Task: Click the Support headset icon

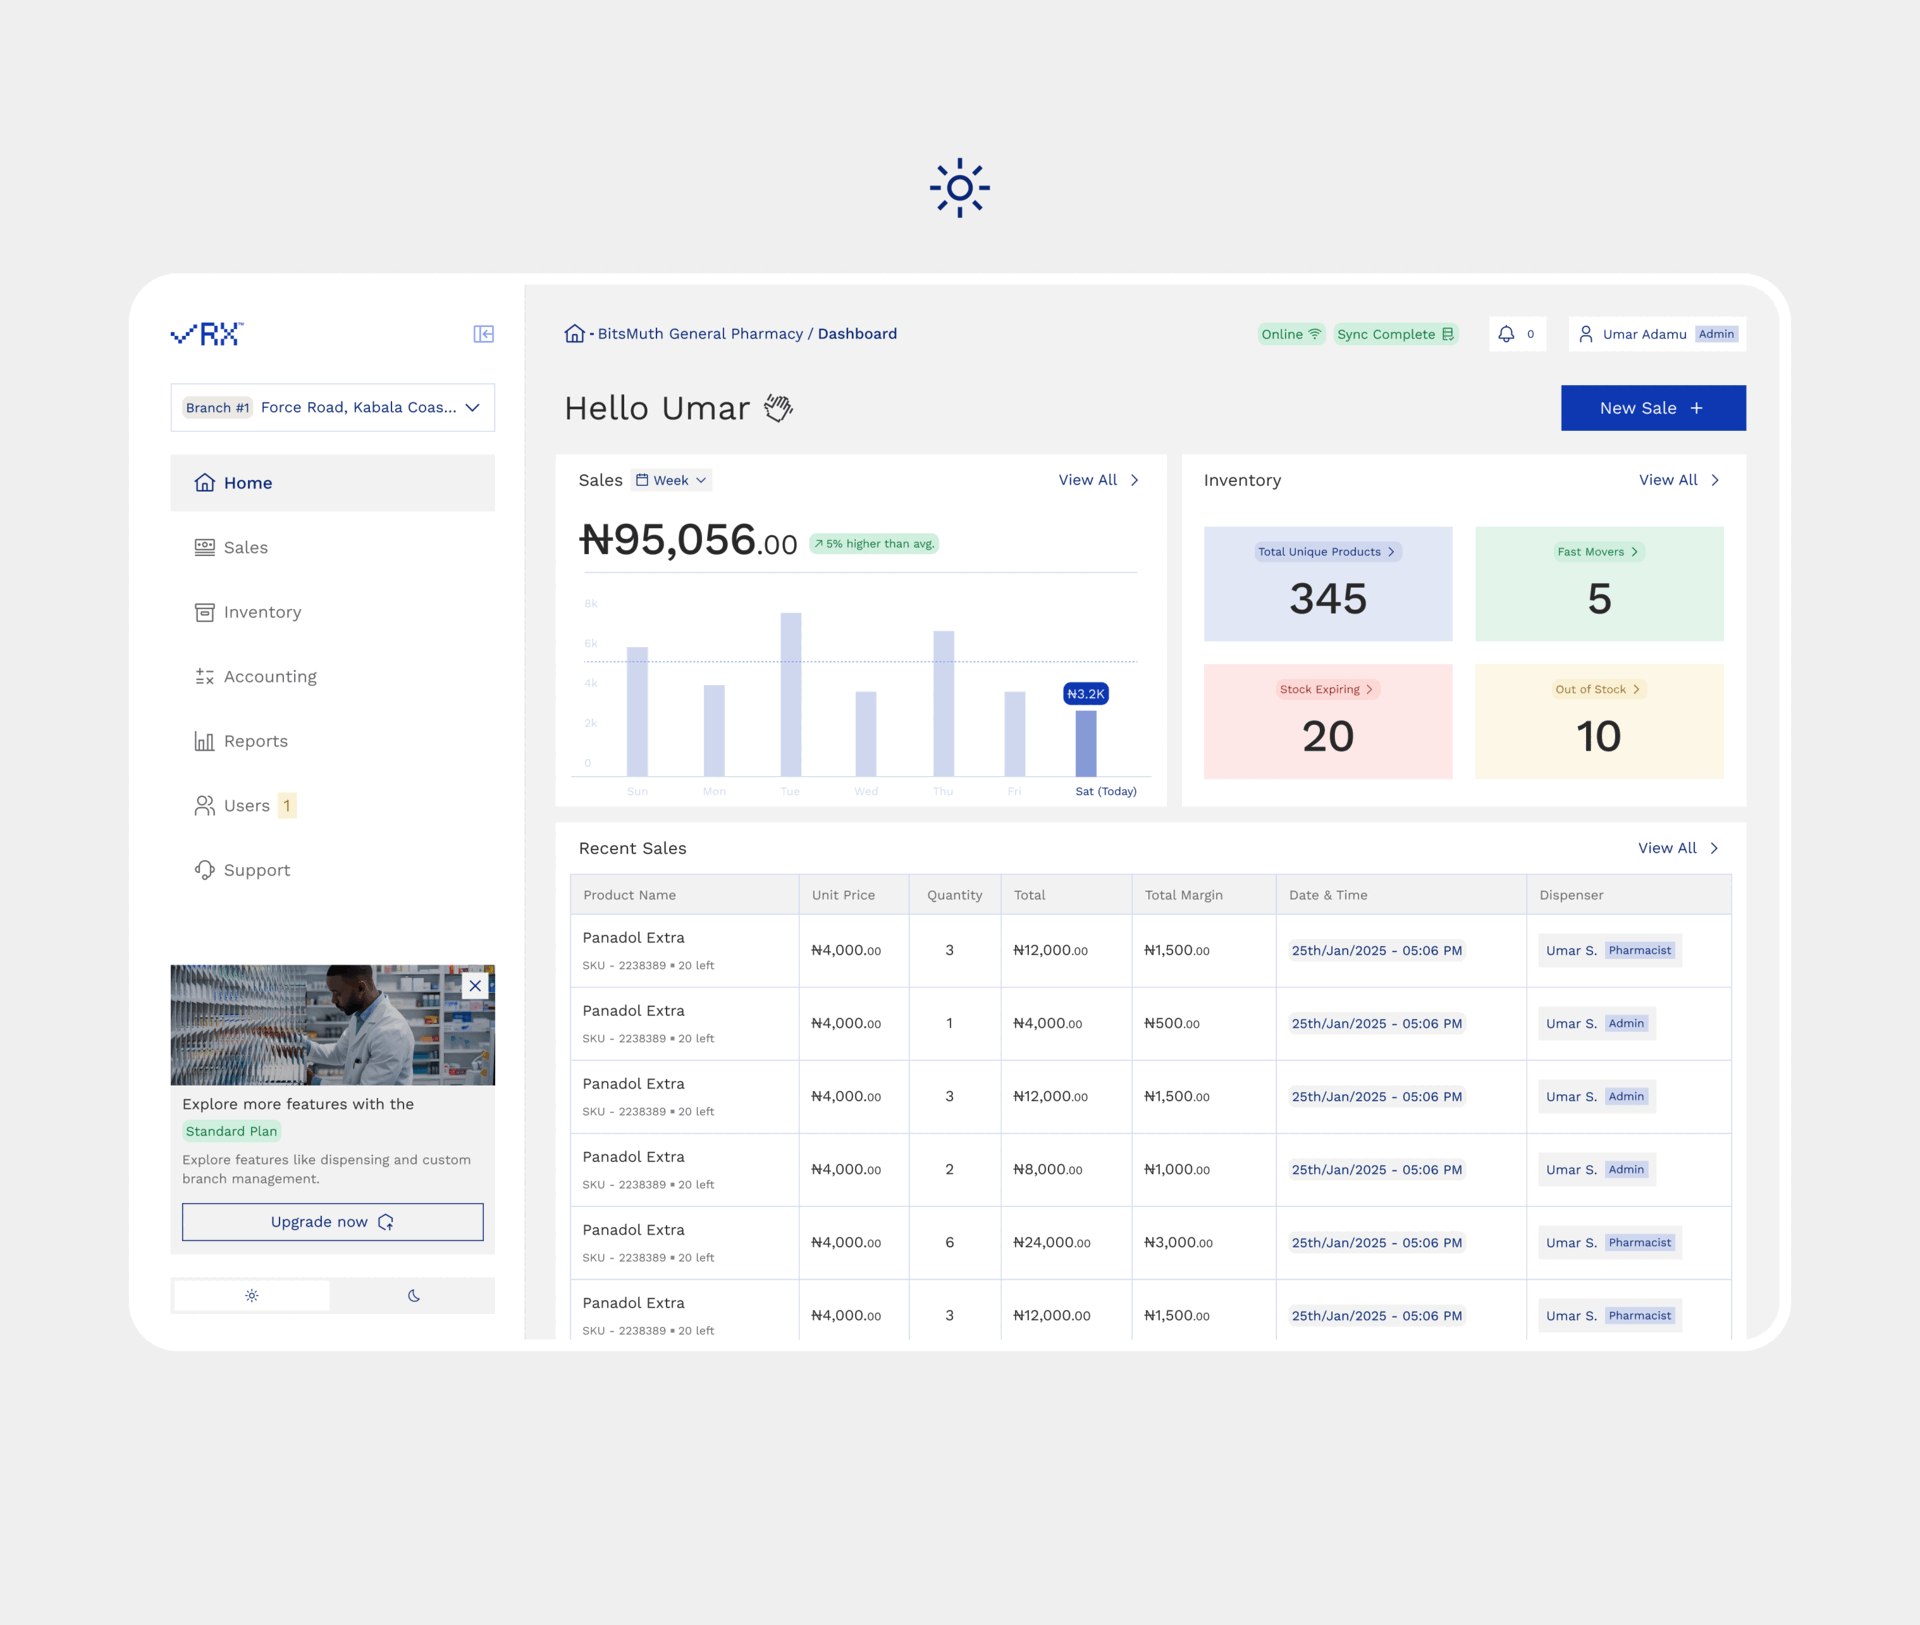Action: click(x=204, y=870)
